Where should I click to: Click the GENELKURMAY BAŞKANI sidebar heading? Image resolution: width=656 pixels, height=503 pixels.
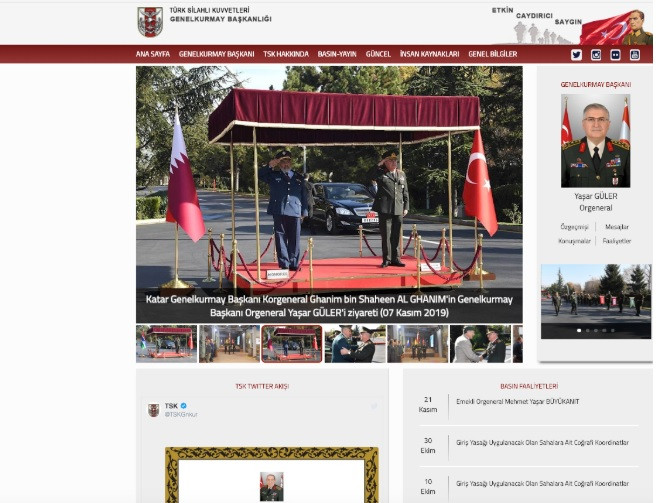(x=595, y=85)
